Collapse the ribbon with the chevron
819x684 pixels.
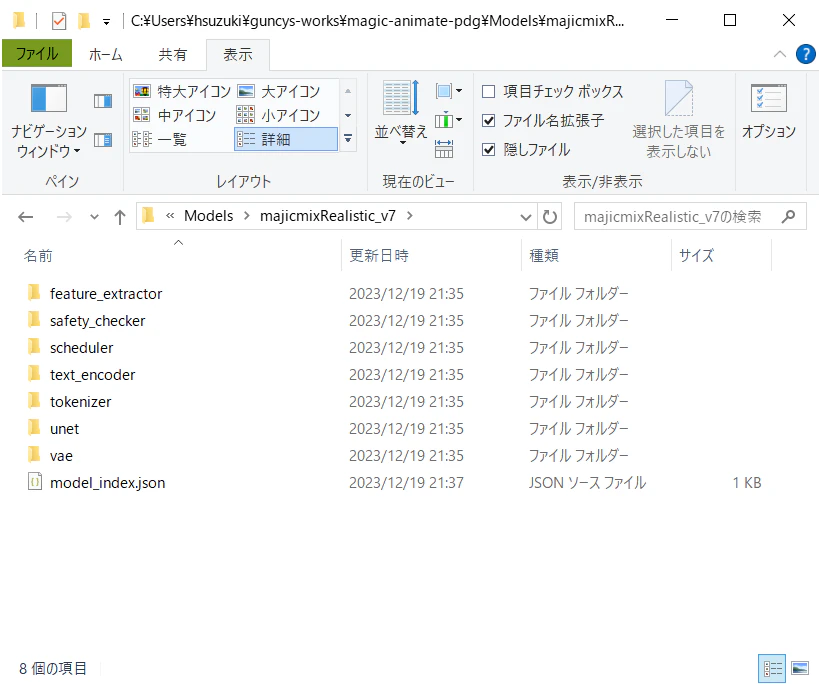[780, 54]
